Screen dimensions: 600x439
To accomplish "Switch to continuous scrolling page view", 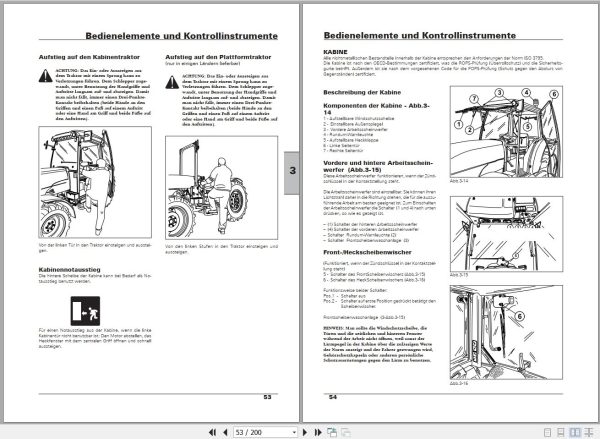I will 561,432.
